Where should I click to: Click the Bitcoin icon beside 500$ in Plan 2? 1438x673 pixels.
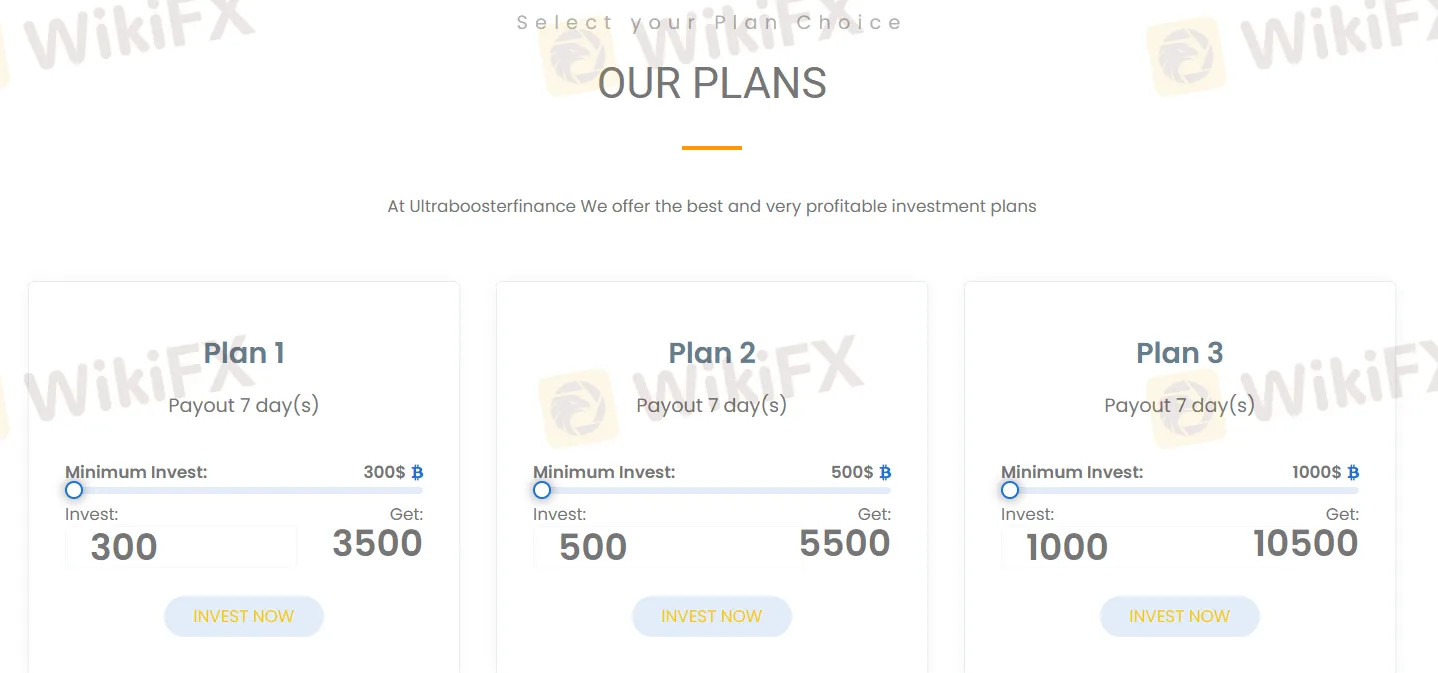[x=885, y=472]
